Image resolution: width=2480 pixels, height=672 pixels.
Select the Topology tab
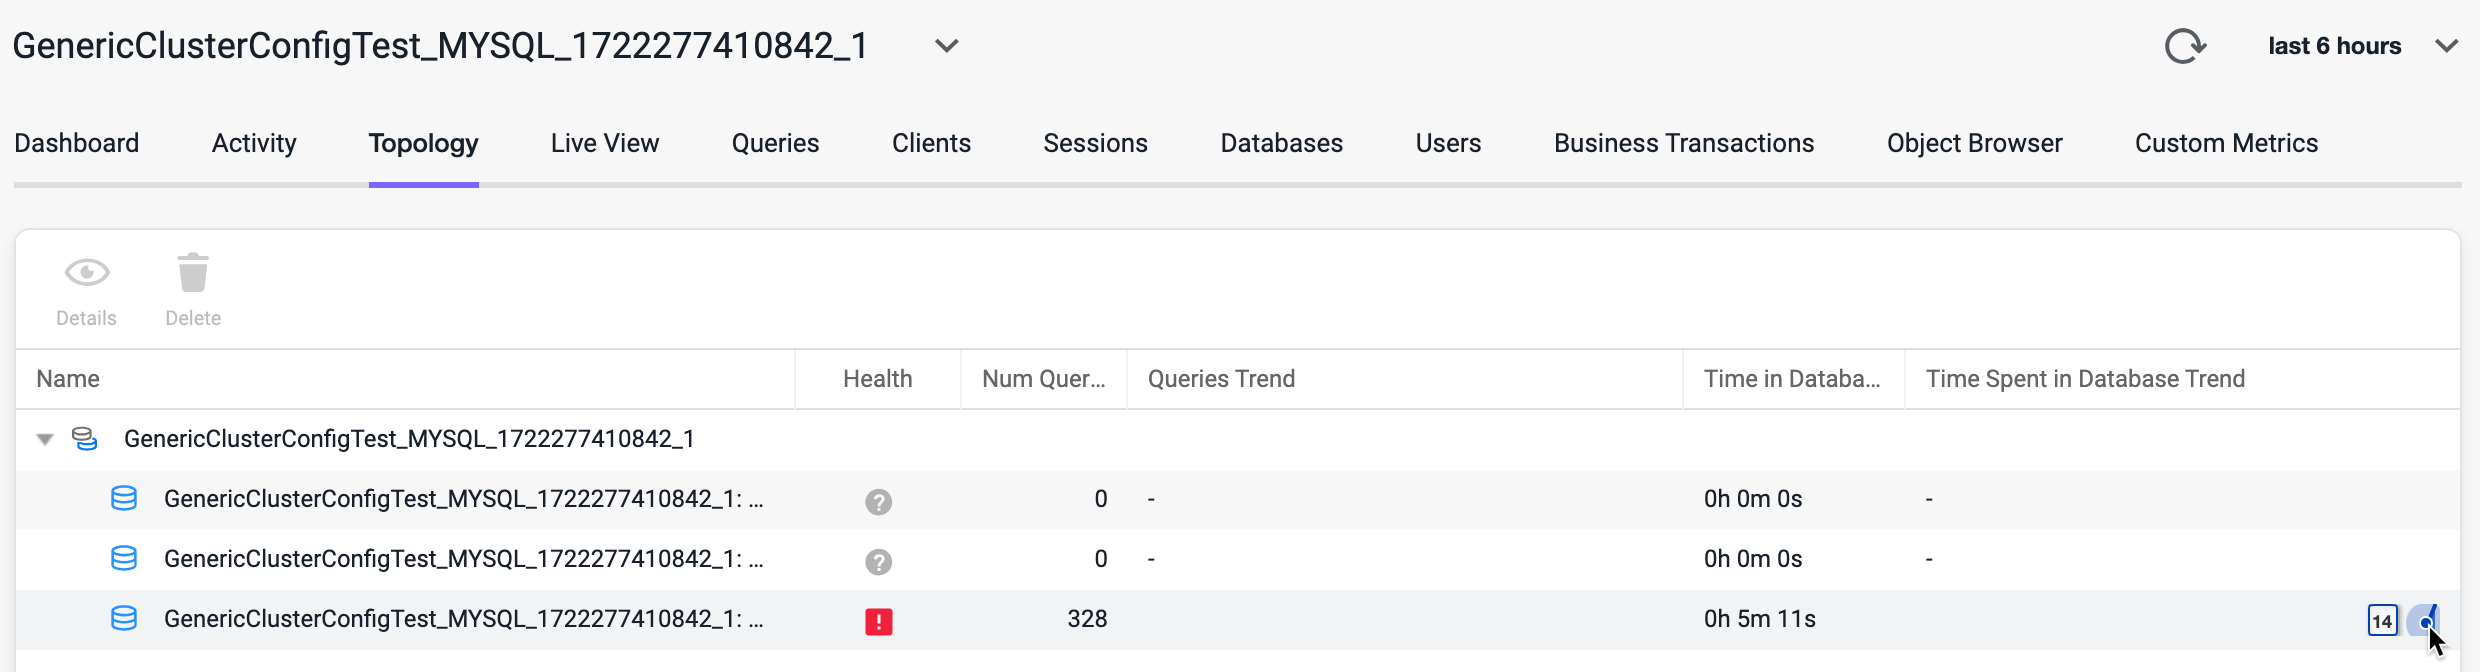coord(424,143)
